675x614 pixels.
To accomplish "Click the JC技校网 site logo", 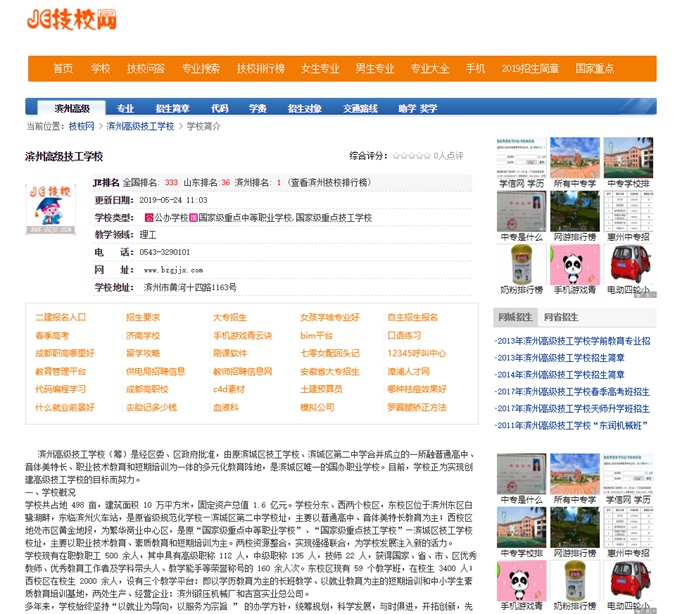I will tap(71, 20).
